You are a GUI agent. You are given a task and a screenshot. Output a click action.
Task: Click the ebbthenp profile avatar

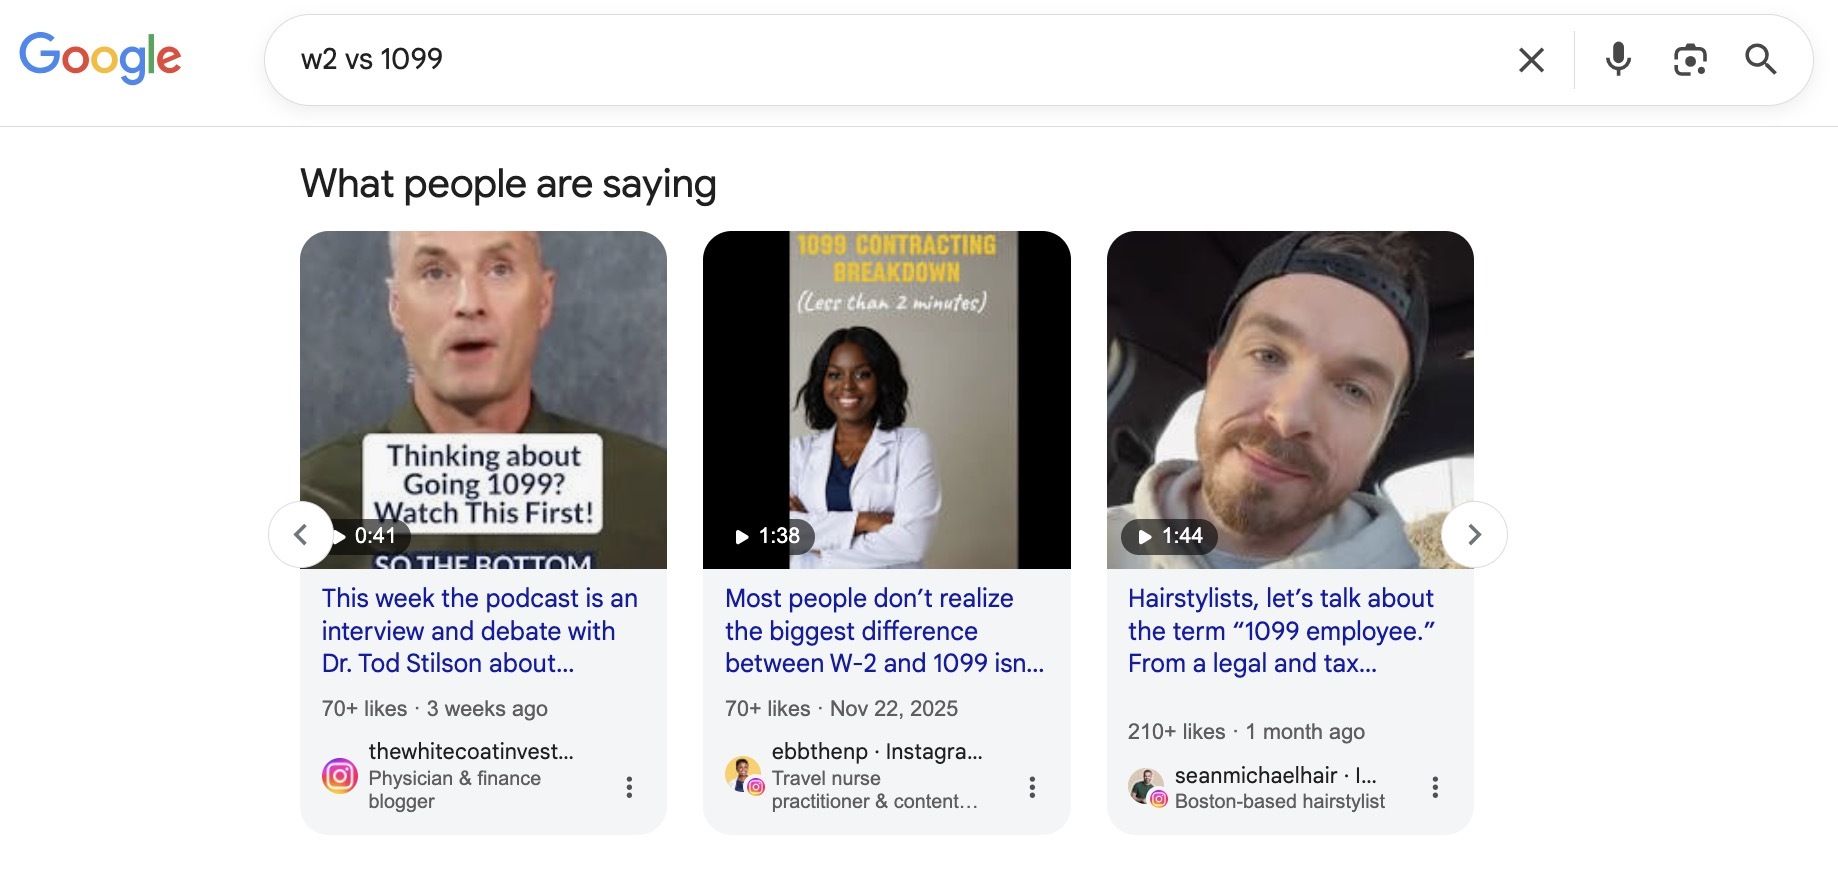point(743,775)
